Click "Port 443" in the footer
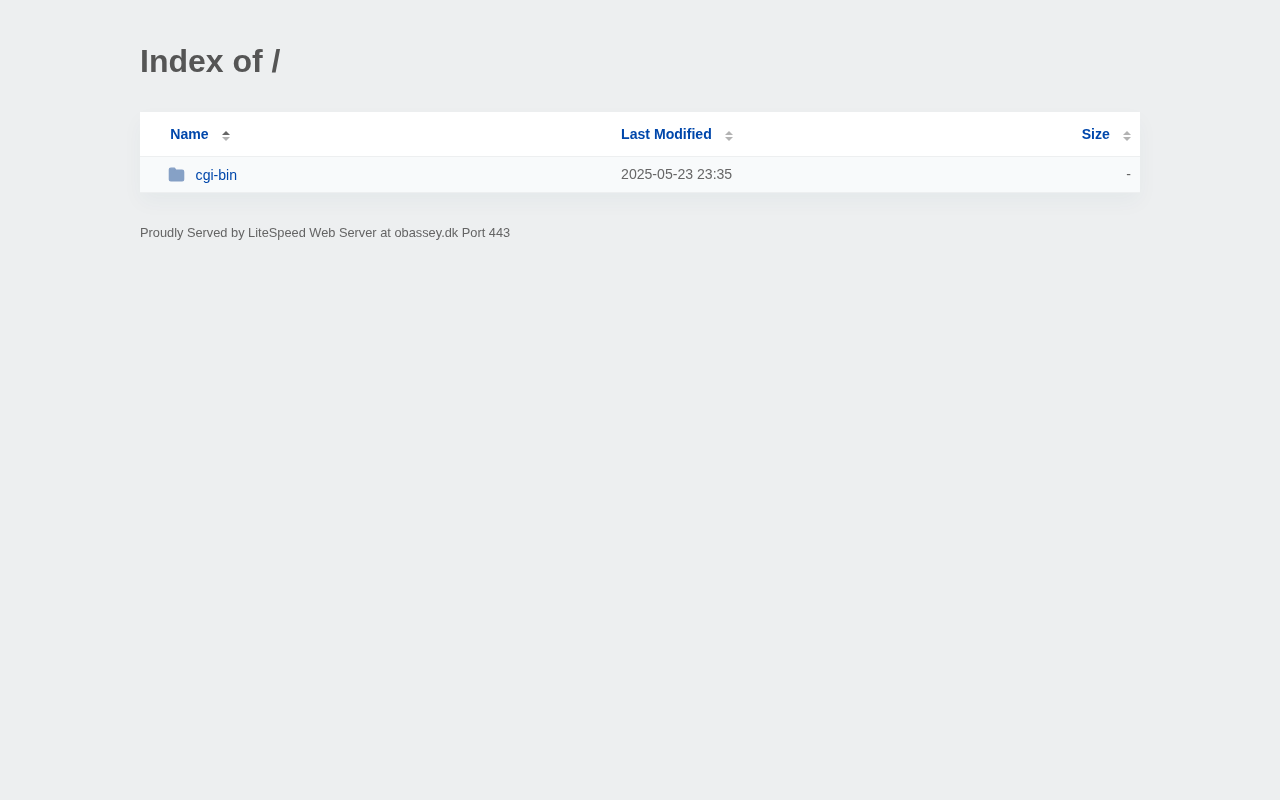The width and height of the screenshot is (1280, 800). [486, 233]
